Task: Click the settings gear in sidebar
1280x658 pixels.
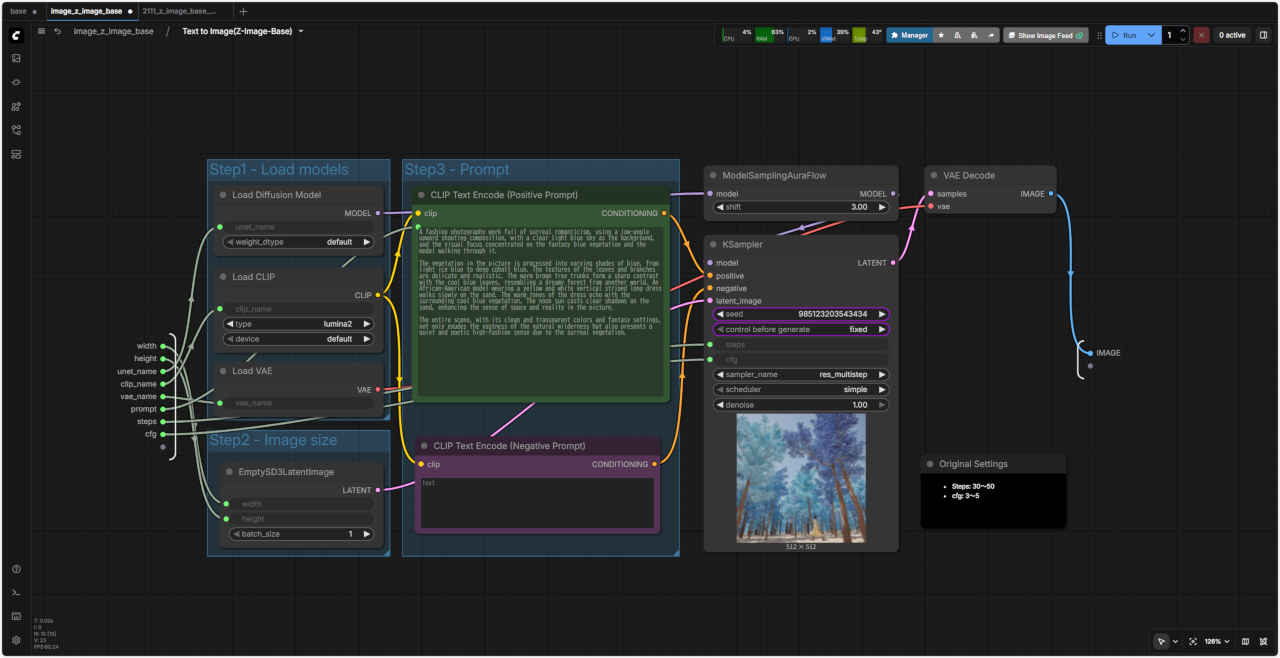Action: tap(16, 640)
